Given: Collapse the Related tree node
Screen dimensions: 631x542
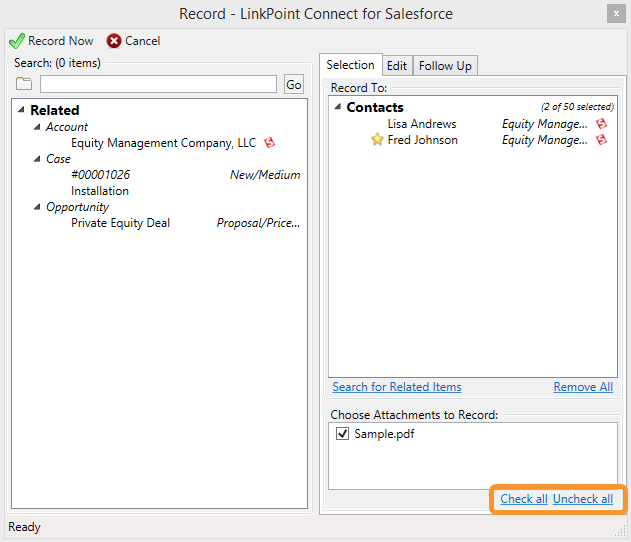Looking at the screenshot, I should pos(21,109).
